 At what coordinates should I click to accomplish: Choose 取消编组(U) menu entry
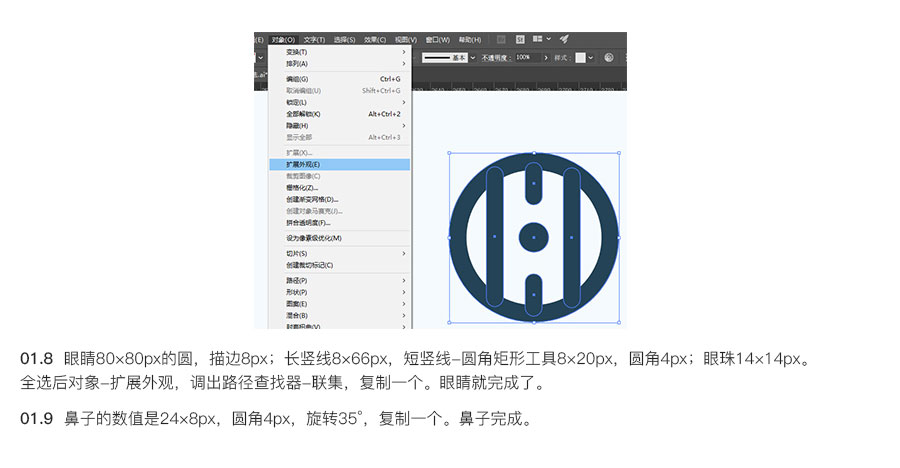point(339,90)
